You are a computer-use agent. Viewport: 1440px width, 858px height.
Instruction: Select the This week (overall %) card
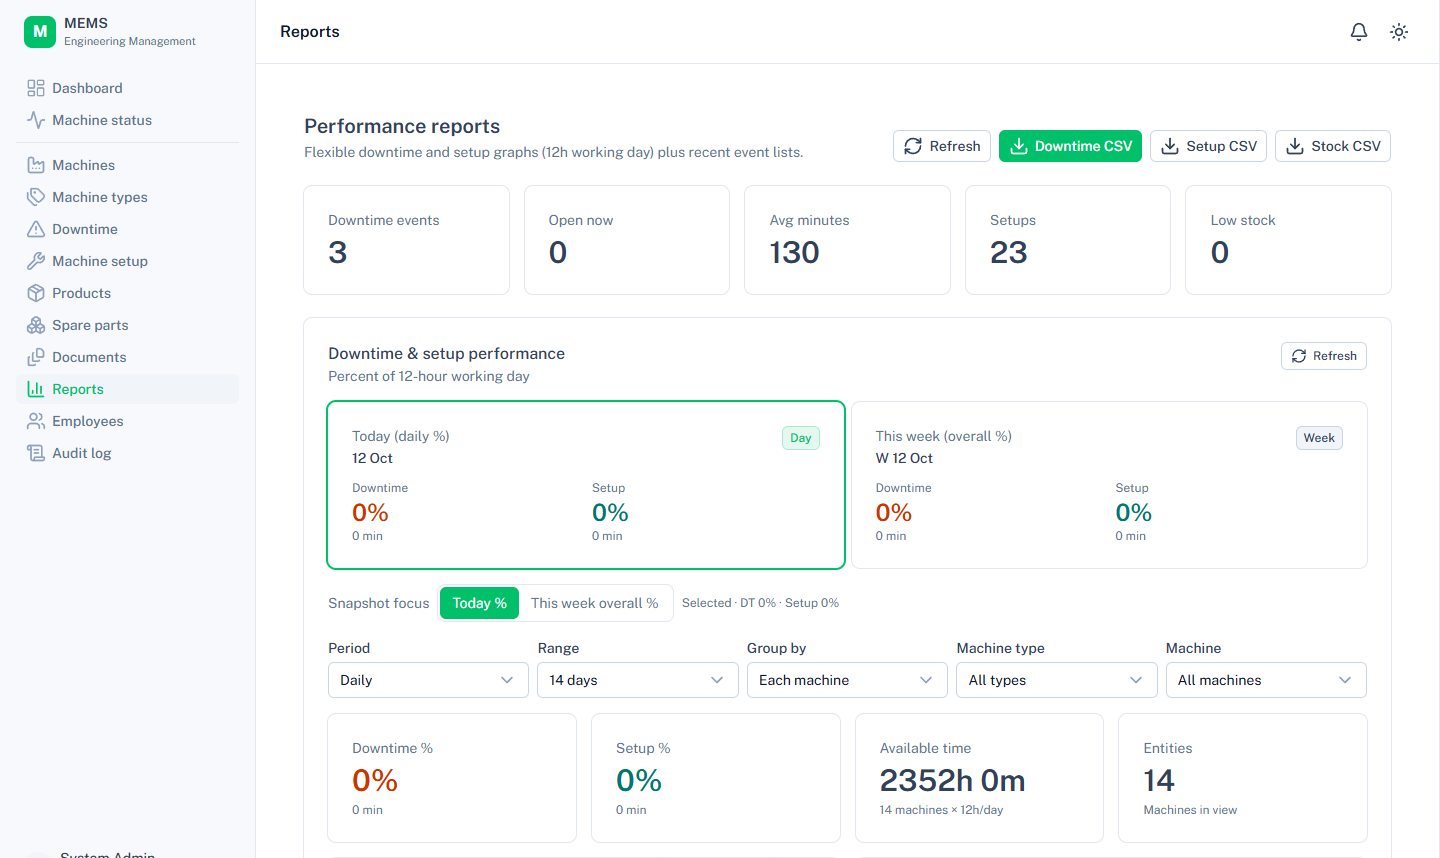[1109, 485]
